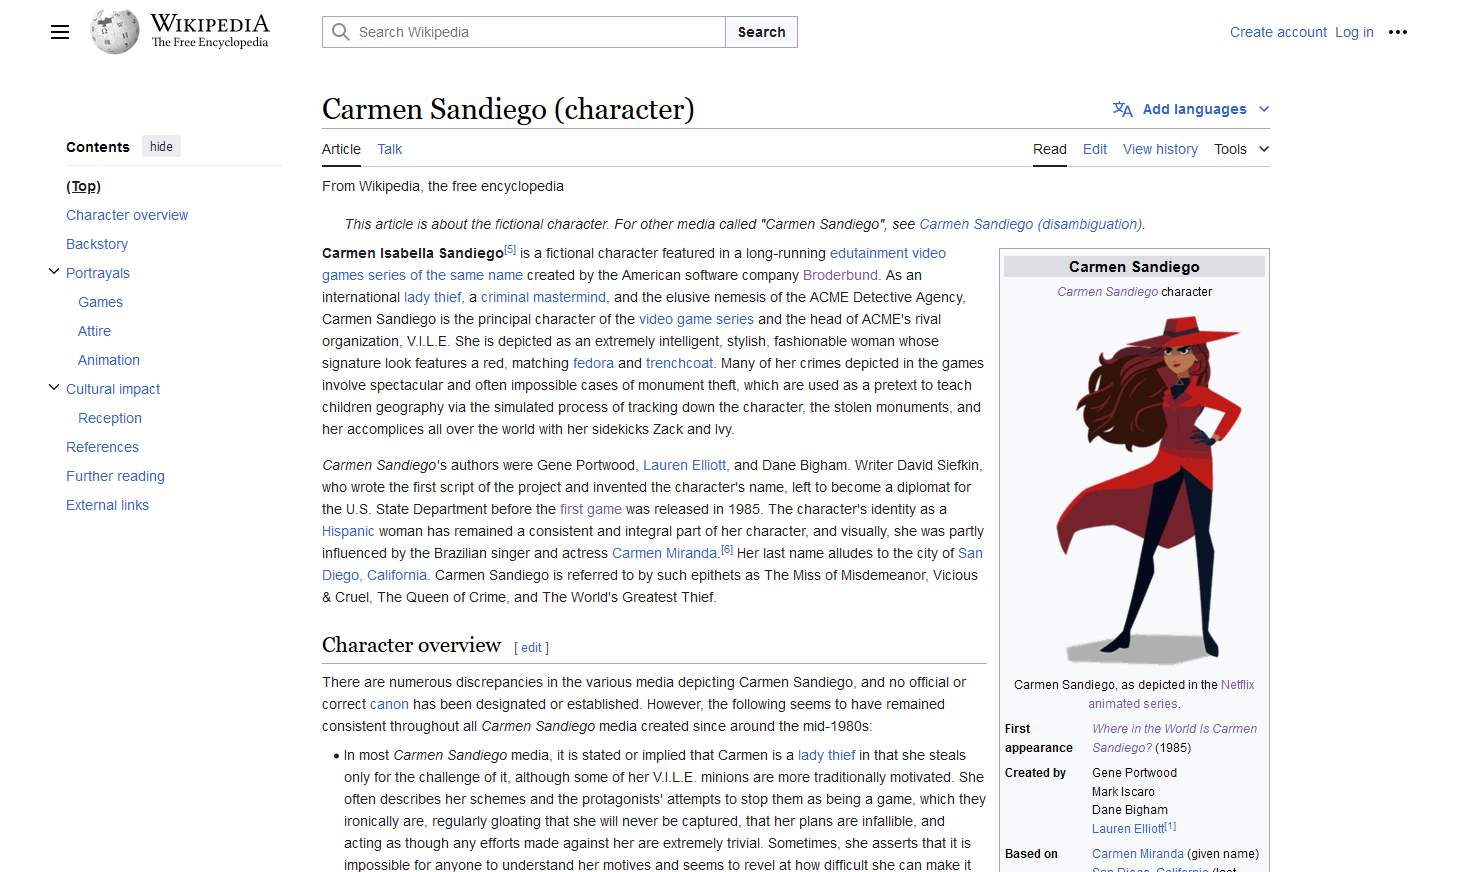Click the Netflix link in image caption

coord(1237,685)
